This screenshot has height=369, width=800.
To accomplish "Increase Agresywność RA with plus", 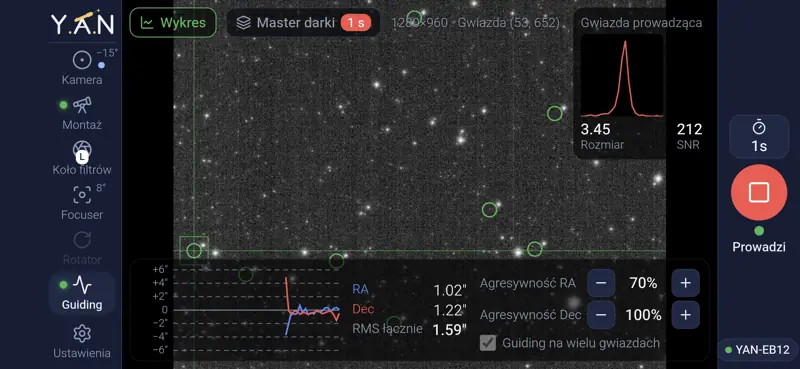I will pos(685,283).
